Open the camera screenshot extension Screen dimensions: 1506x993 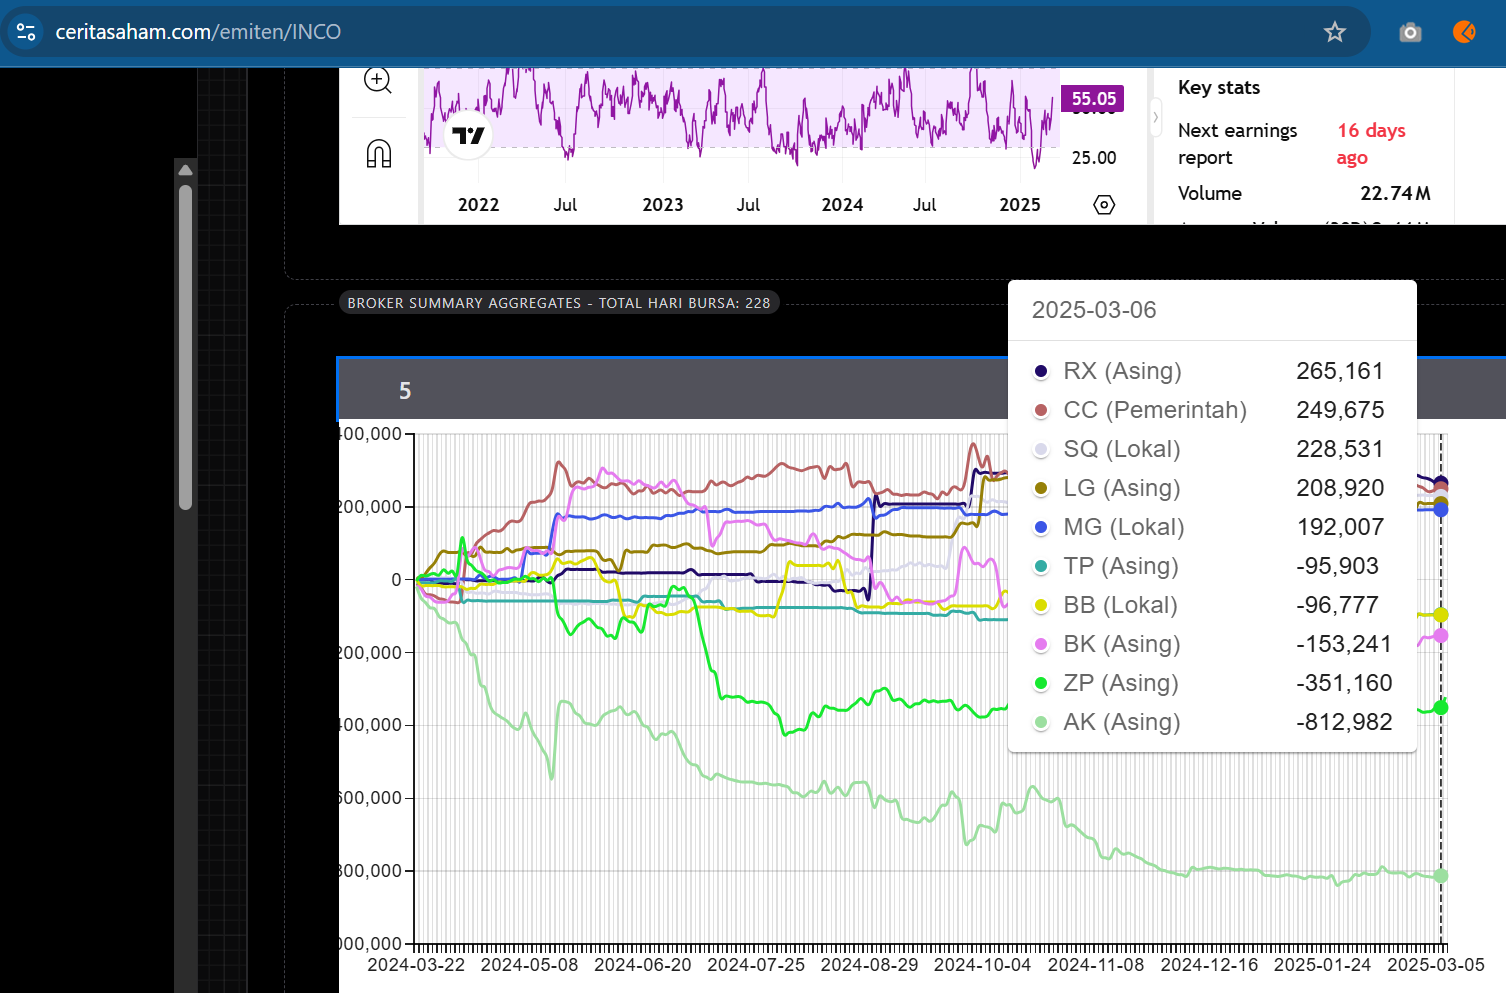pyautogui.click(x=1410, y=32)
